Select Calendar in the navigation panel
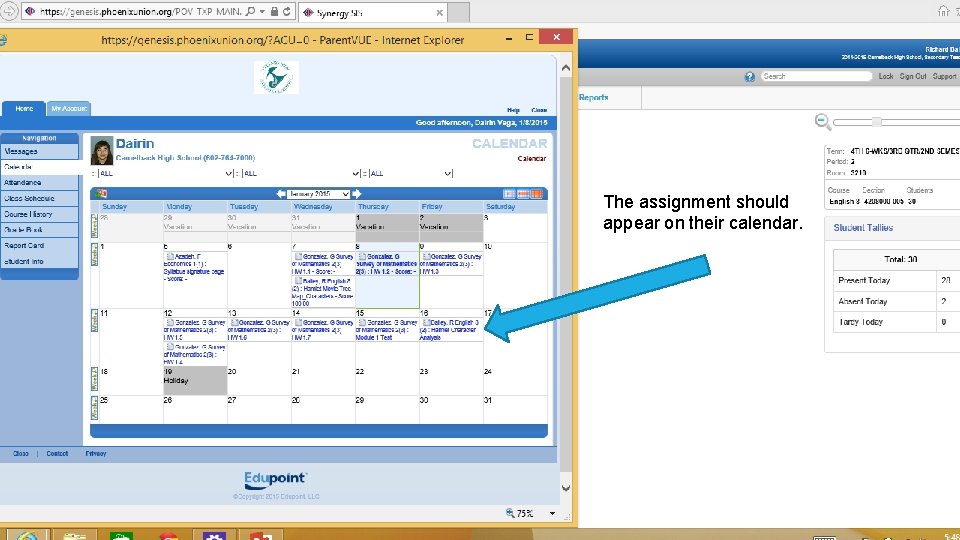The height and width of the screenshot is (540, 960). pos(40,167)
